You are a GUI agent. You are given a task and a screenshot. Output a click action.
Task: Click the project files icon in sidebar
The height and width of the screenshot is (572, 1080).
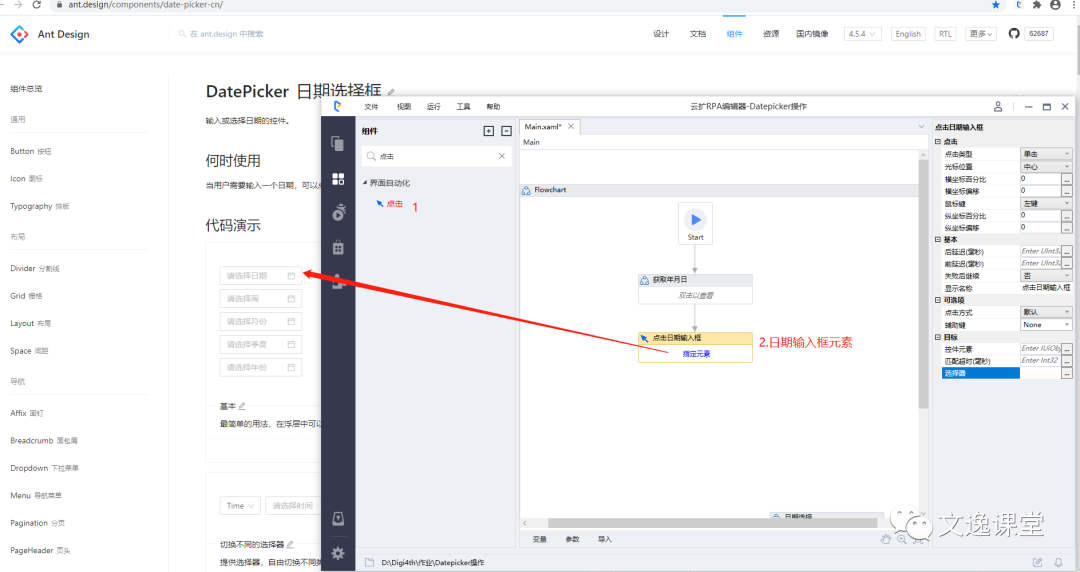point(338,143)
